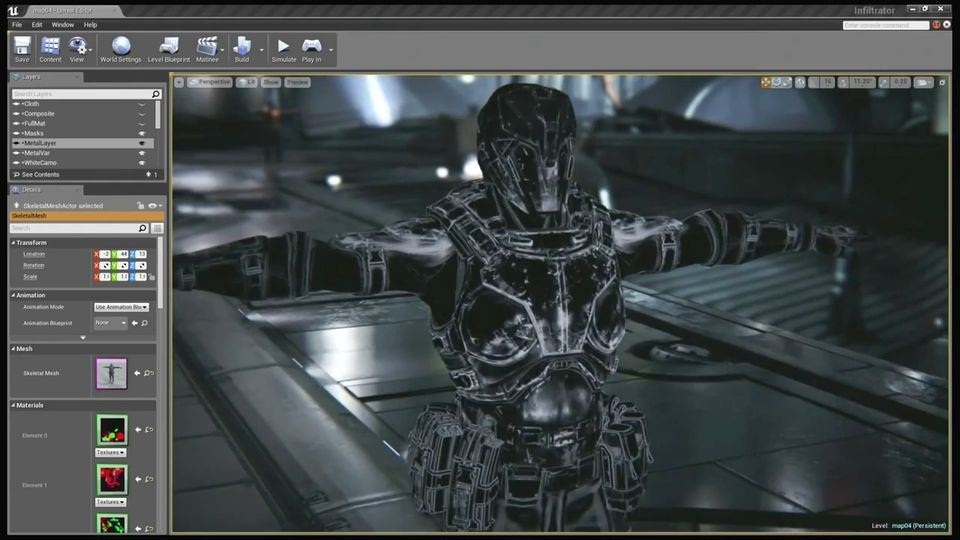The width and height of the screenshot is (960, 540).
Task: Toggle visibility of the Cloth layer
Action: click(142, 104)
